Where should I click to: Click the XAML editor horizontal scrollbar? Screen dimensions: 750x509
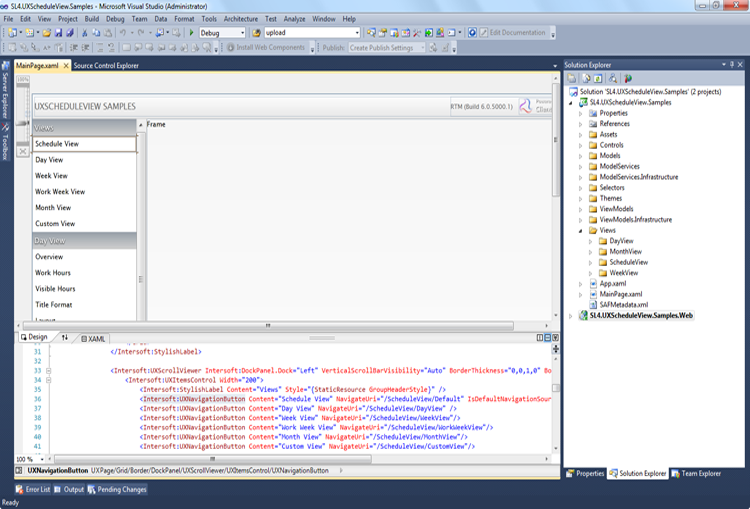(213, 459)
